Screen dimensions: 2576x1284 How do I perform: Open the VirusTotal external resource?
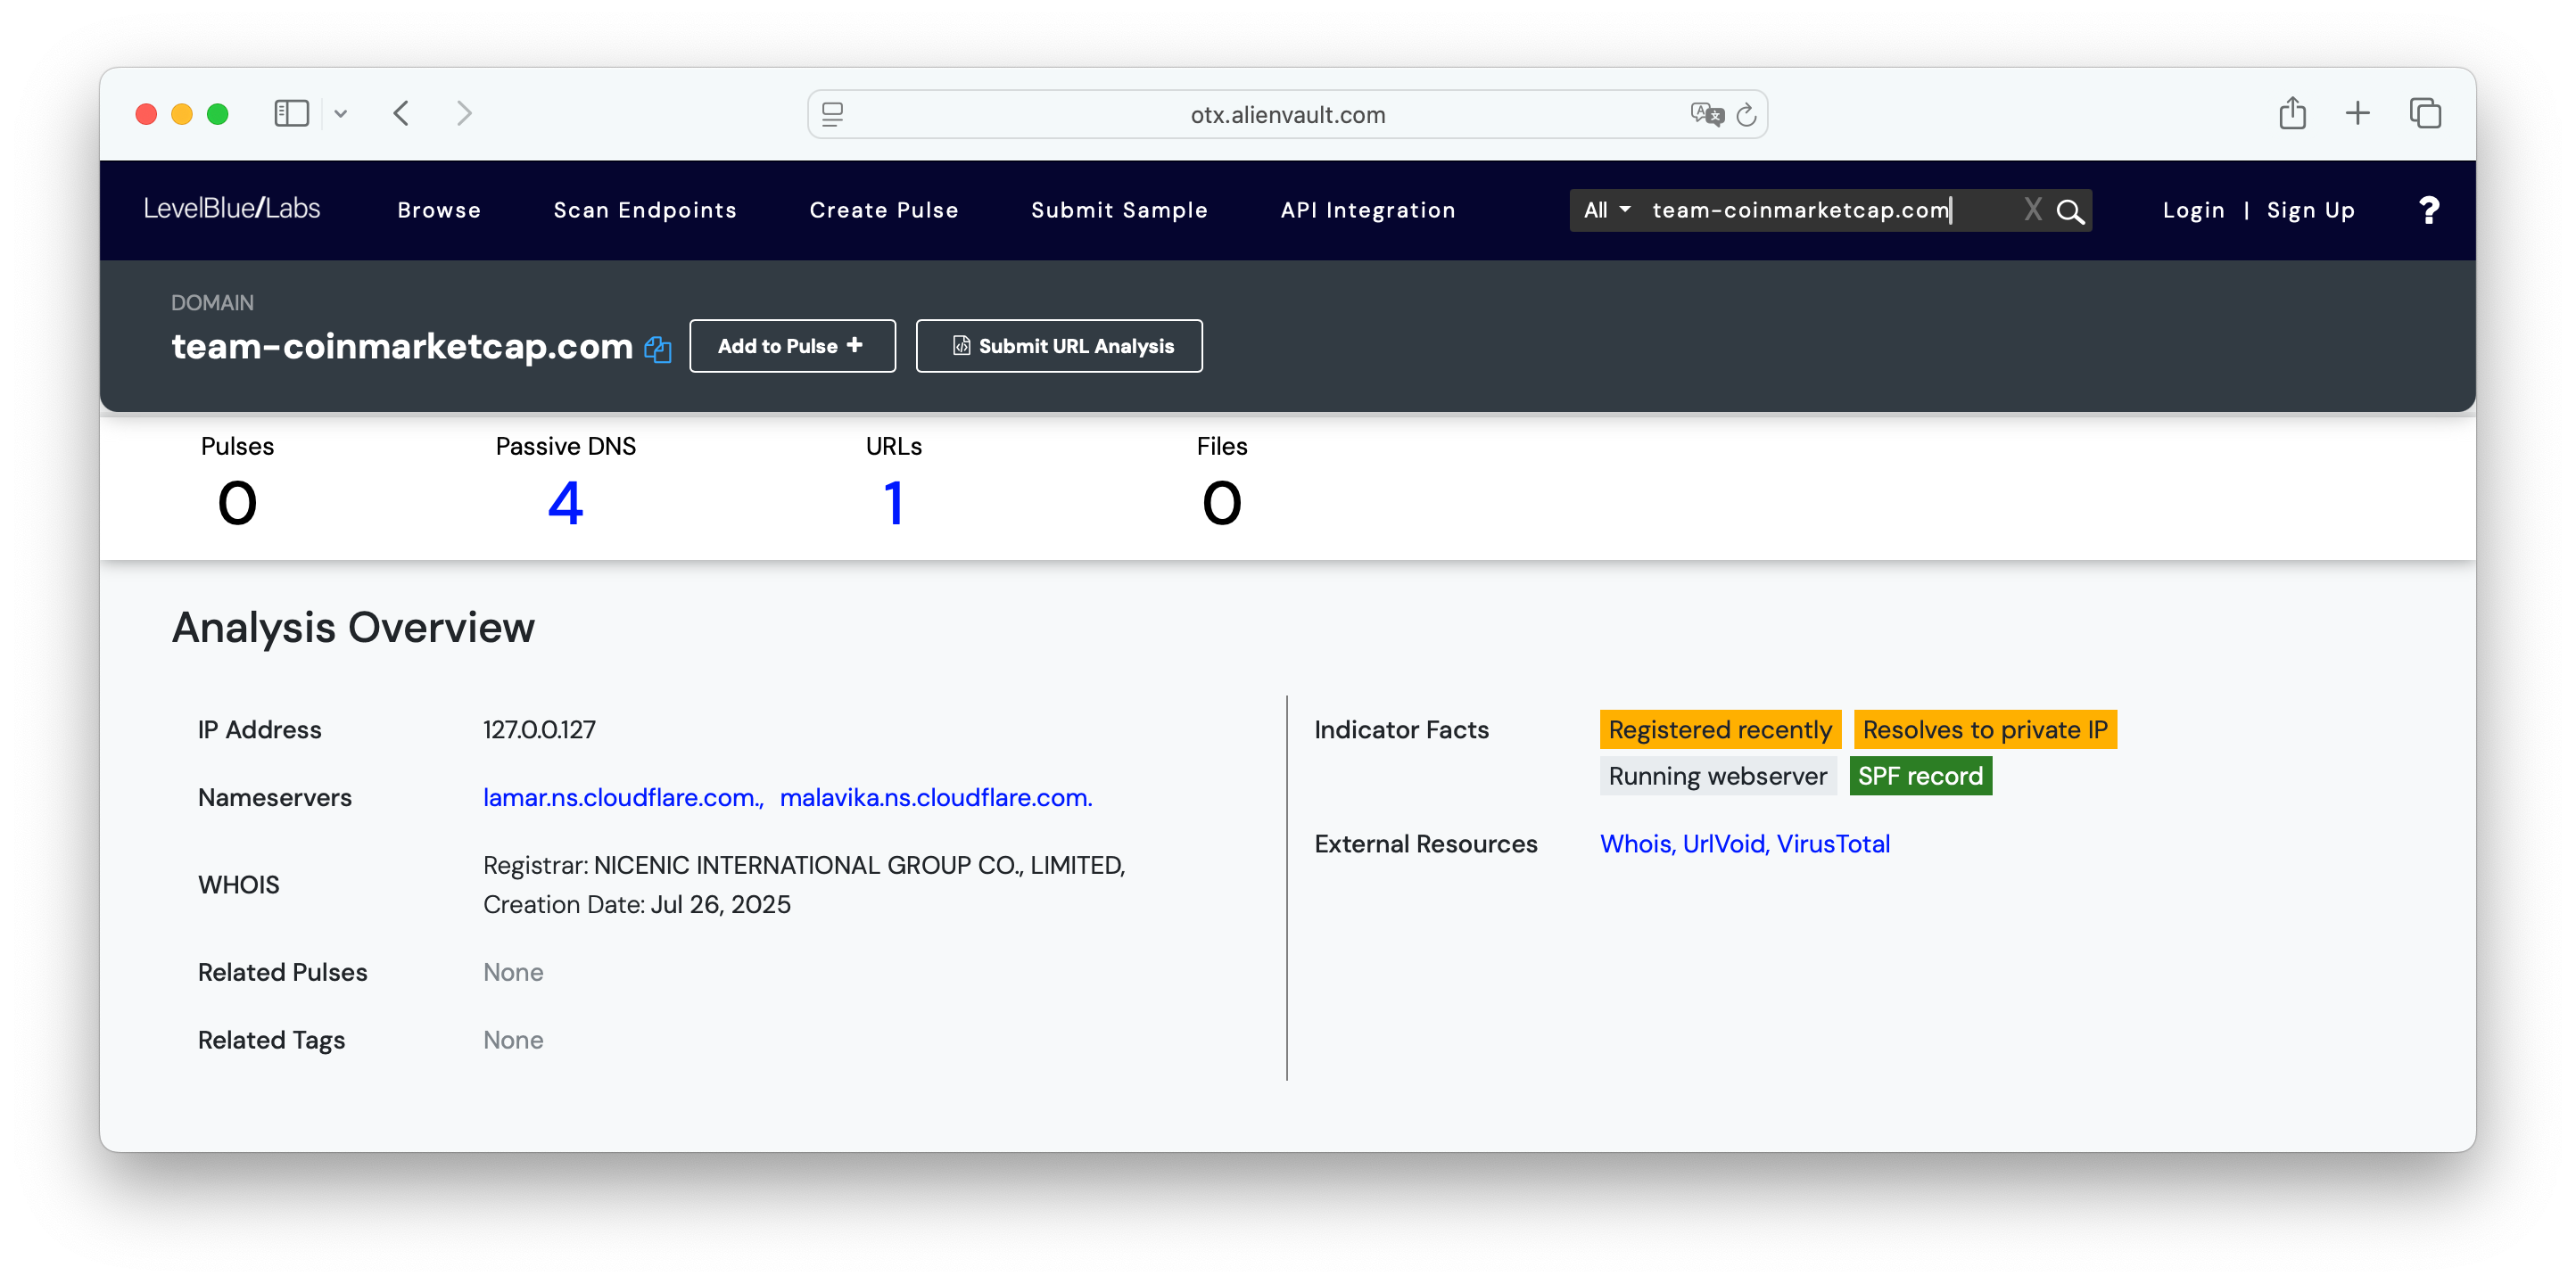(1833, 844)
